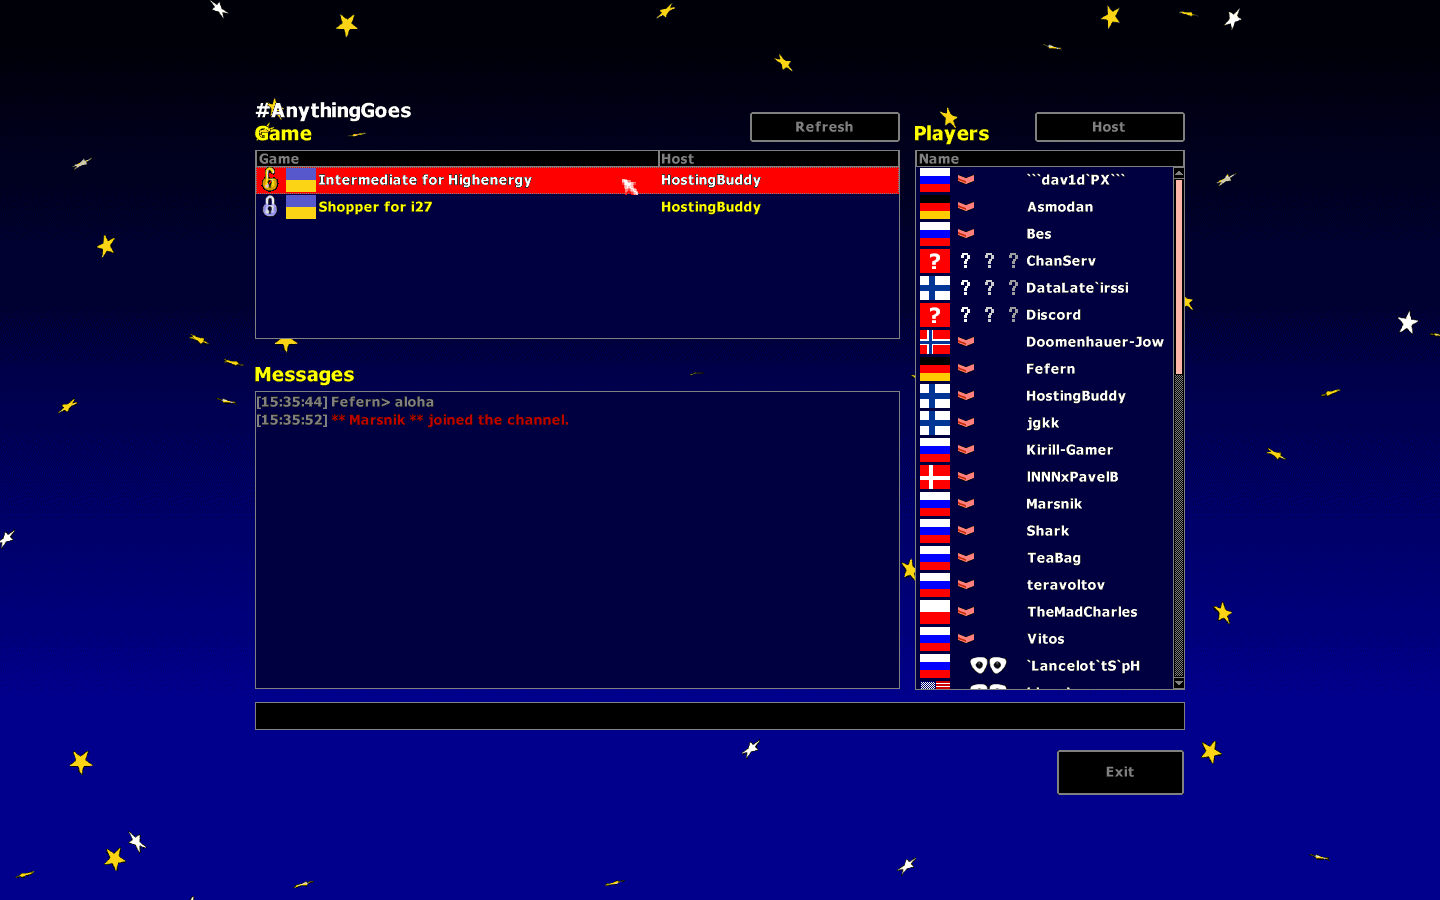Select player DataLate`irssi
Image resolution: width=1440 pixels, height=900 pixels.
(x=1077, y=288)
